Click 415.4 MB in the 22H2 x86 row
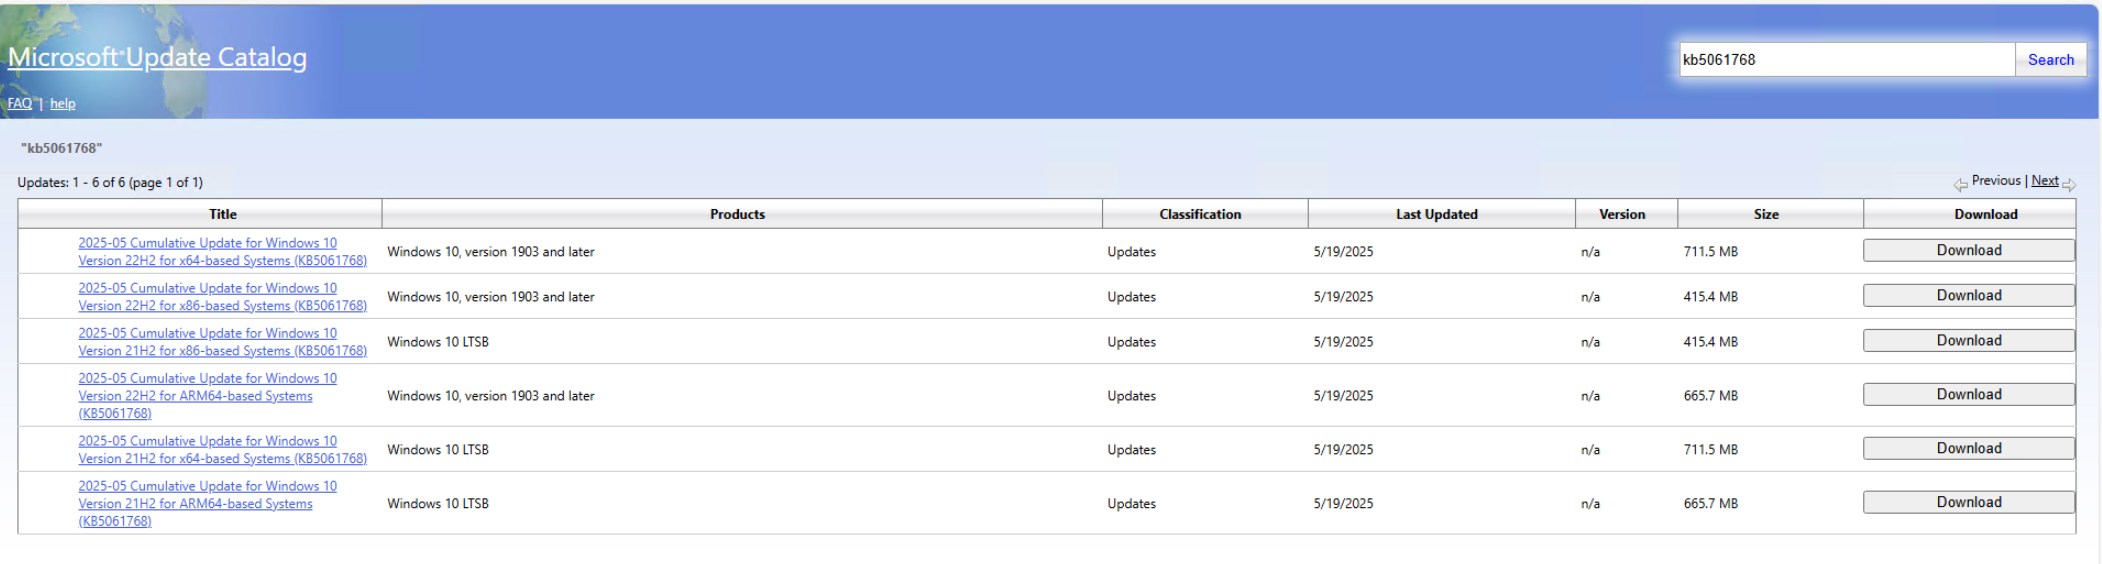 1710,296
